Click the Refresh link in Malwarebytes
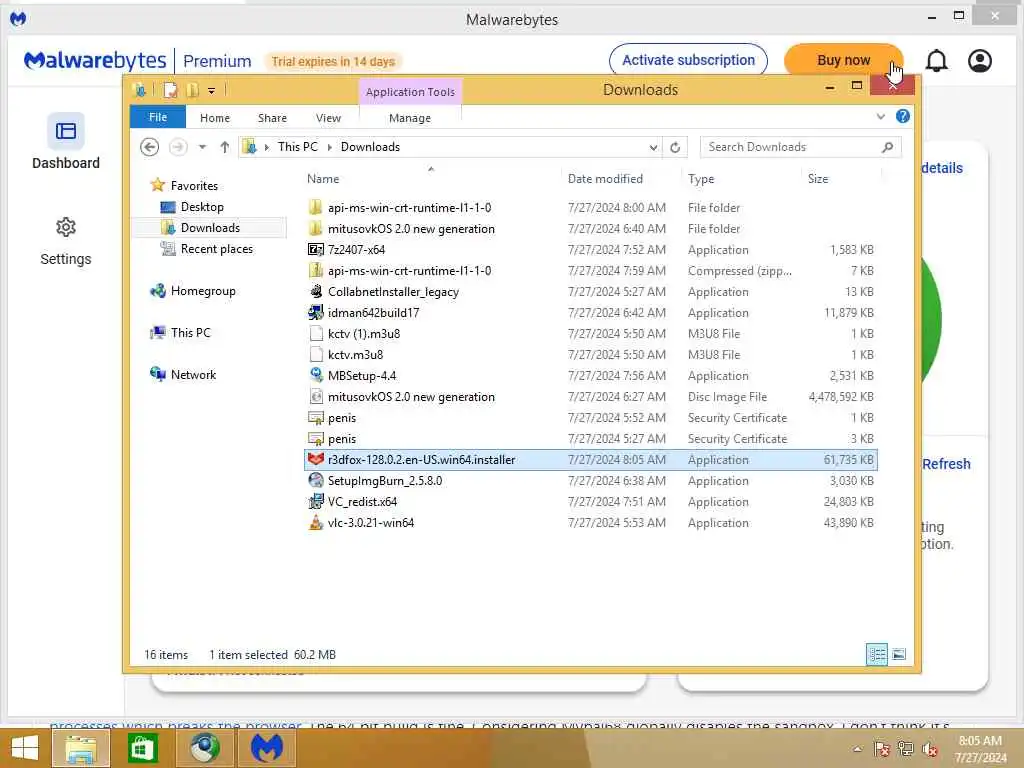 click(x=946, y=464)
